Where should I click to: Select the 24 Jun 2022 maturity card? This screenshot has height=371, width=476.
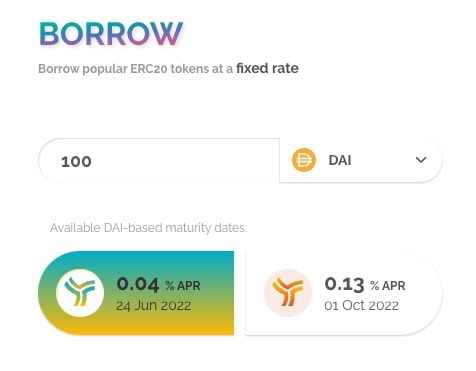point(136,293)
